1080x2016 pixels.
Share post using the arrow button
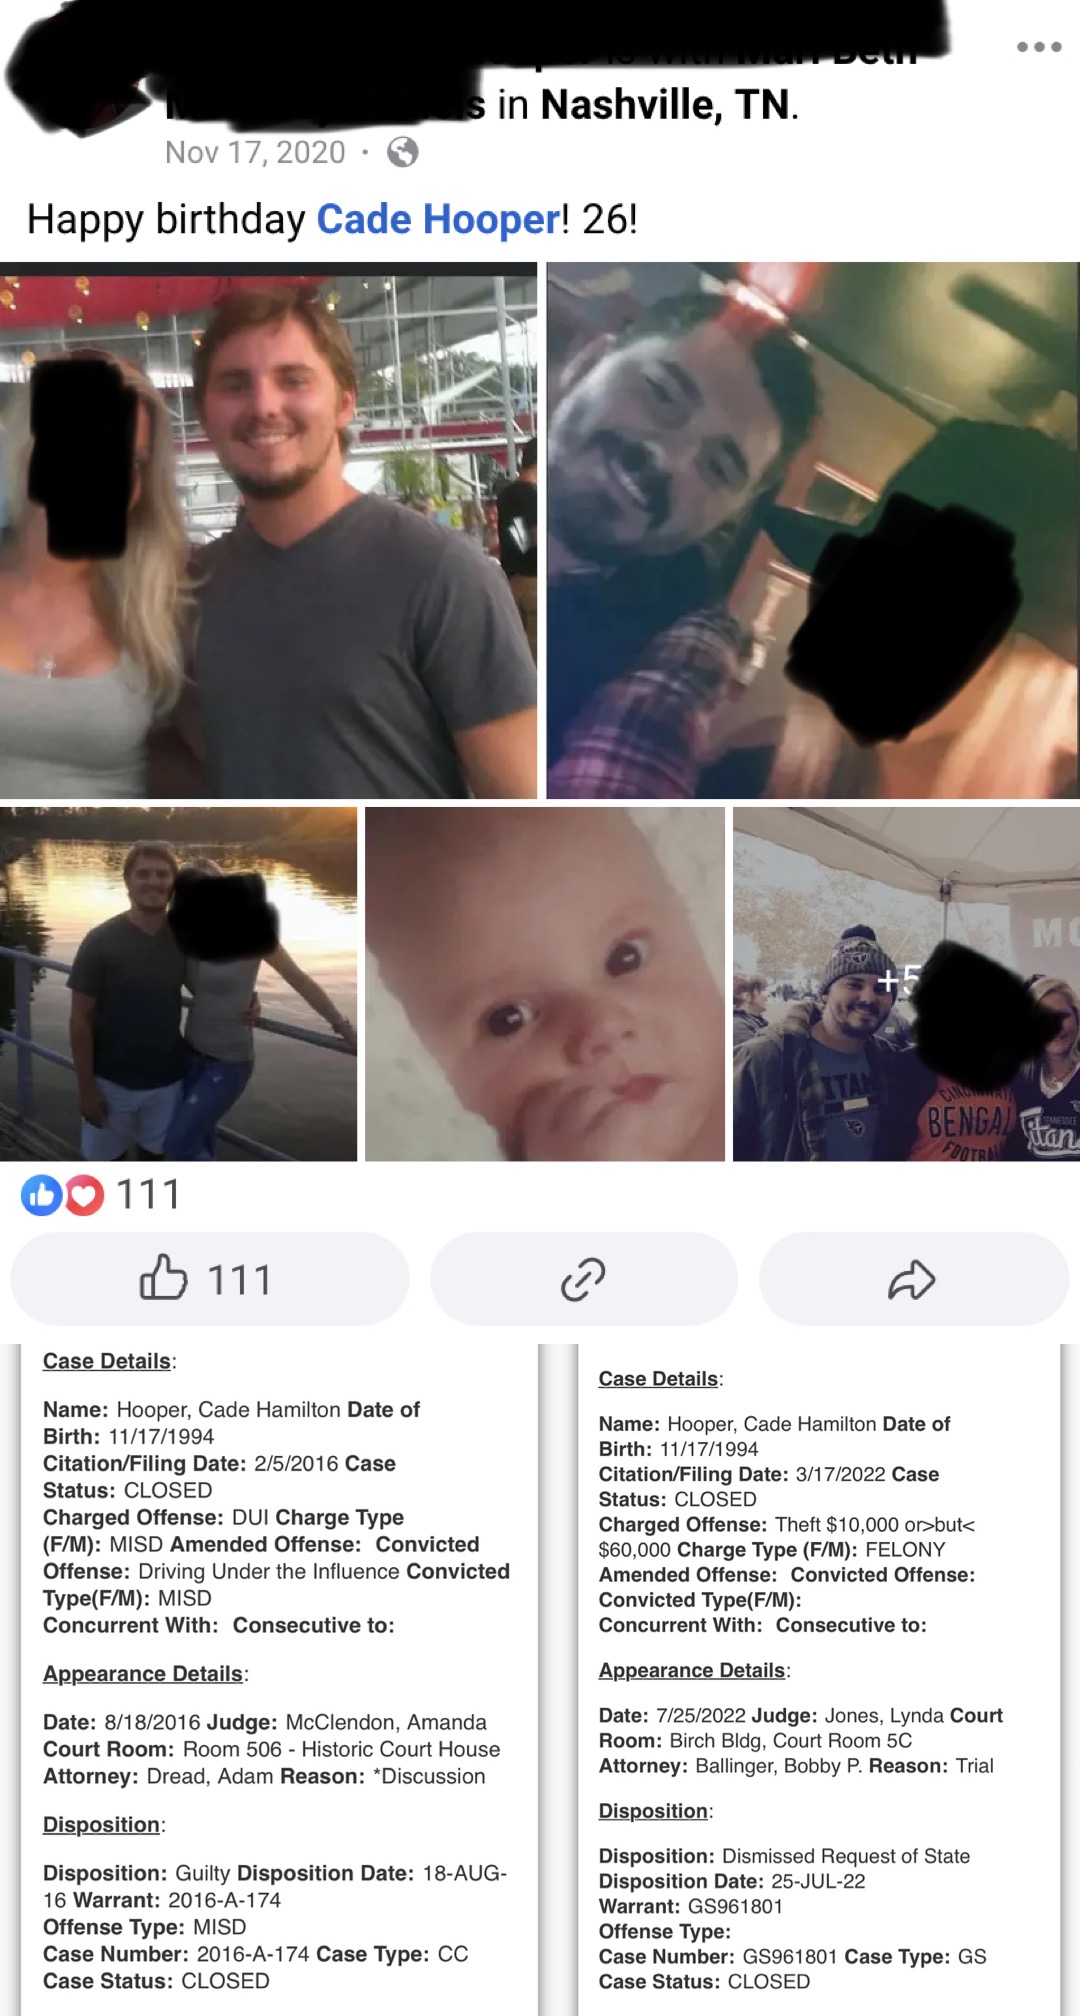[913, 1279]
